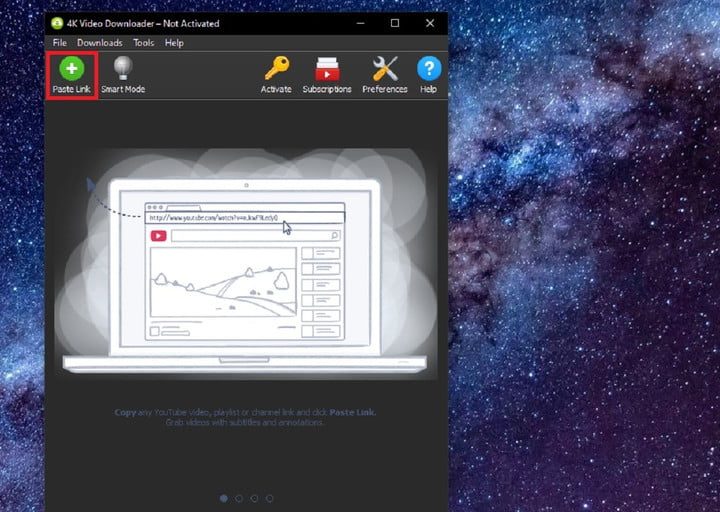Open the Help menu in menu bar

(174, 43)
